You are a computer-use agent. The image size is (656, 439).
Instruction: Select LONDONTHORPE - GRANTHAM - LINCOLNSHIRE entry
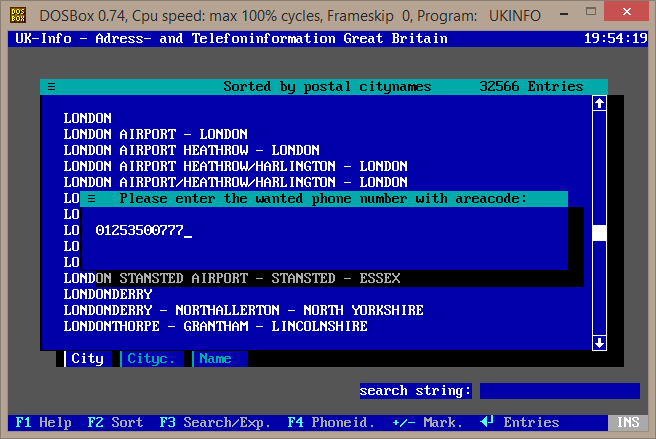215,326
